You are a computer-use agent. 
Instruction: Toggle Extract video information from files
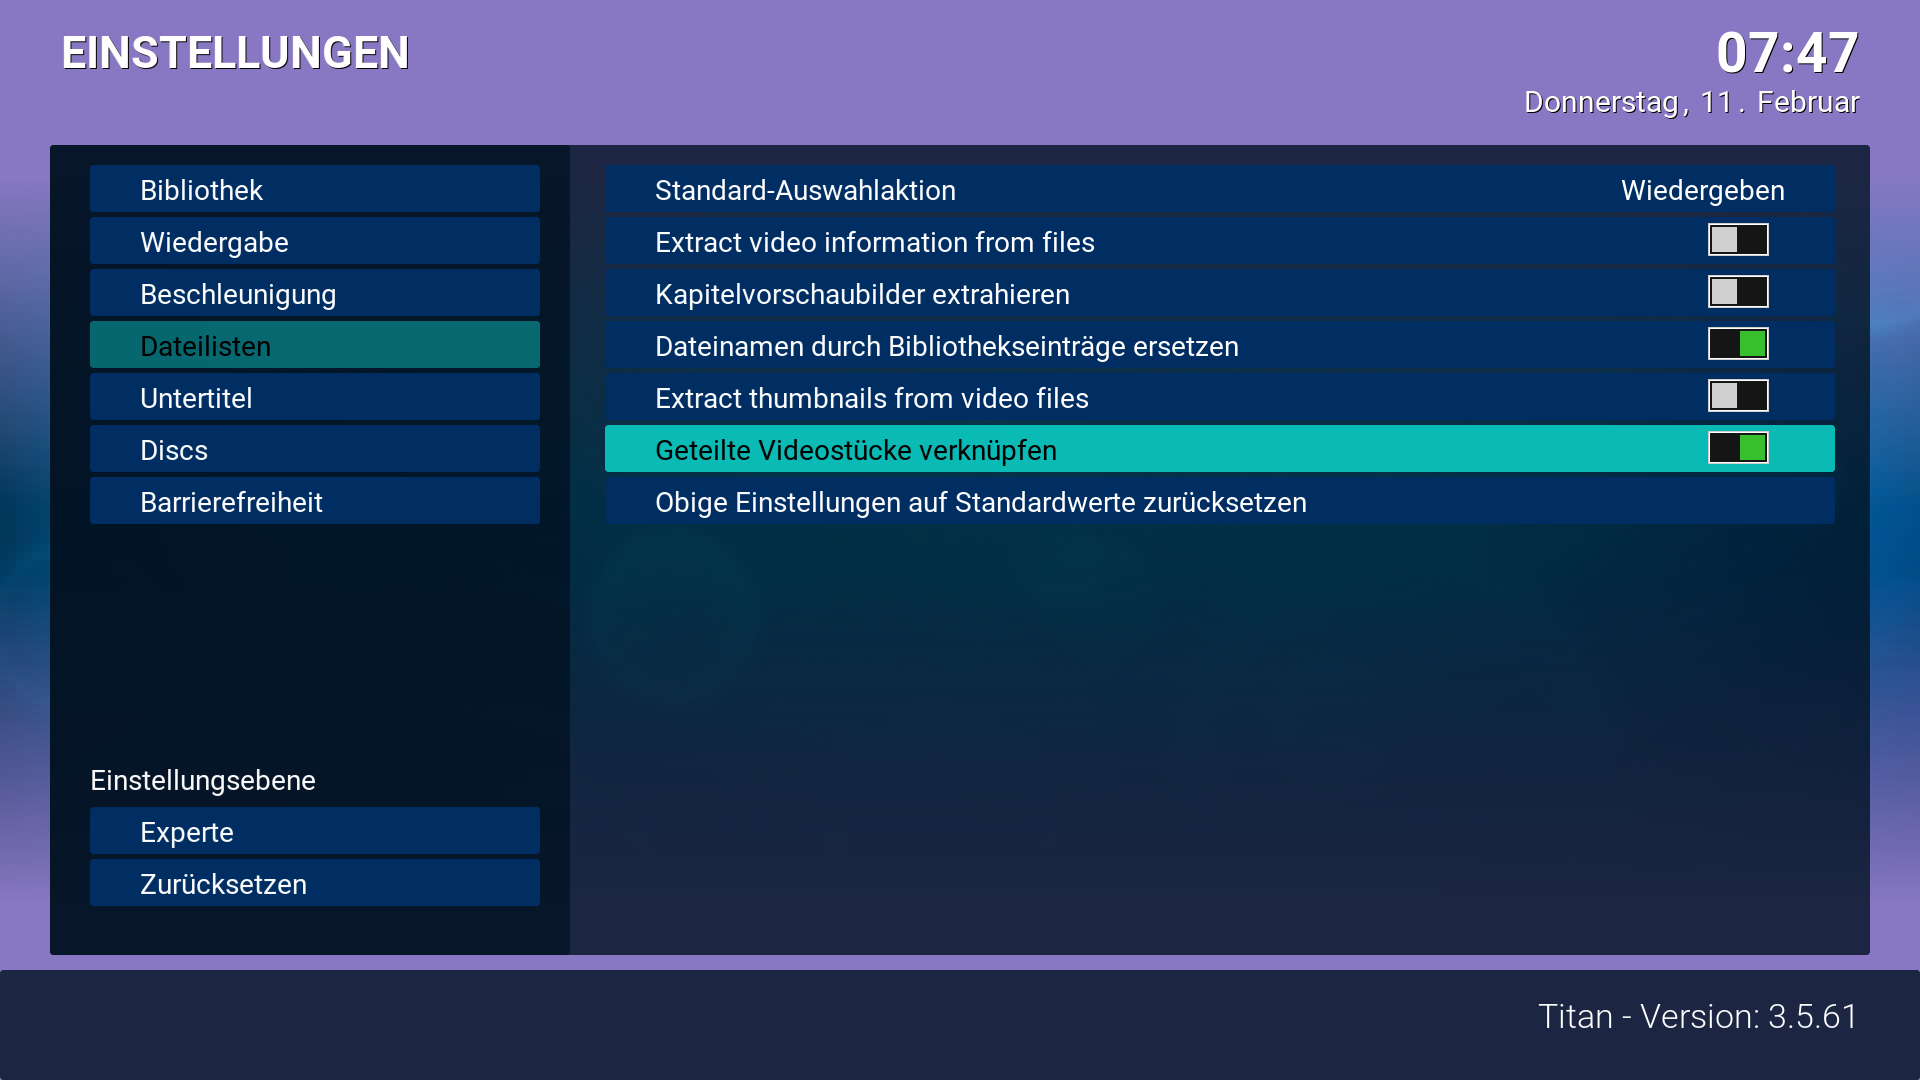point(1738,240)
